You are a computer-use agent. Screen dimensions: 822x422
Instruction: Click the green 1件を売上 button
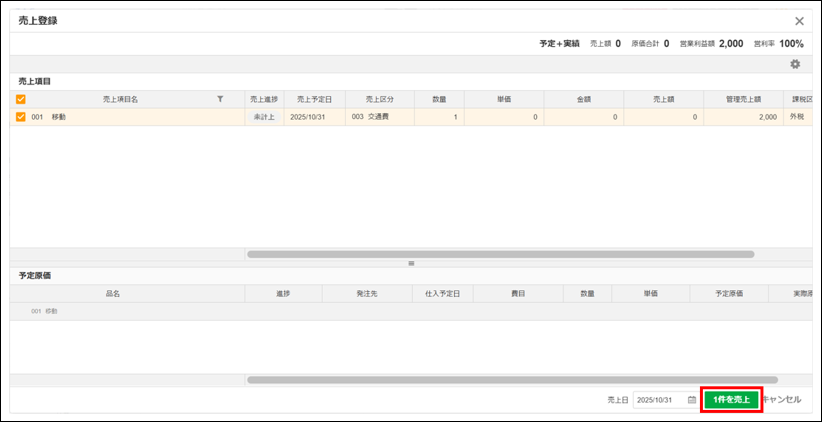(x=731, y=399)
